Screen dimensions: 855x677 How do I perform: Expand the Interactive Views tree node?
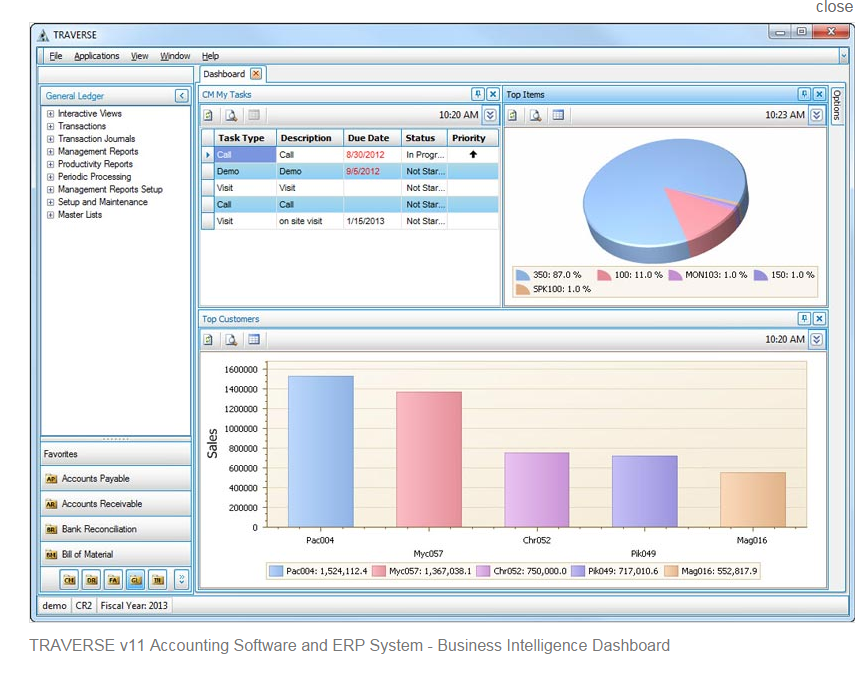(50, 113)
